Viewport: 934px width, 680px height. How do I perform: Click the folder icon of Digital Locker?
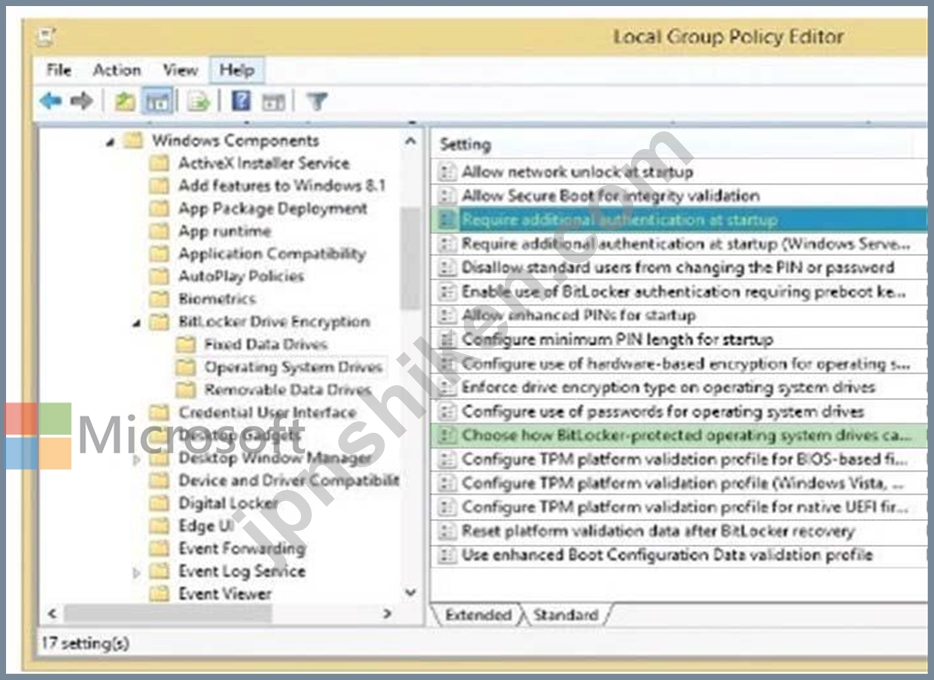tap(159, 503)
